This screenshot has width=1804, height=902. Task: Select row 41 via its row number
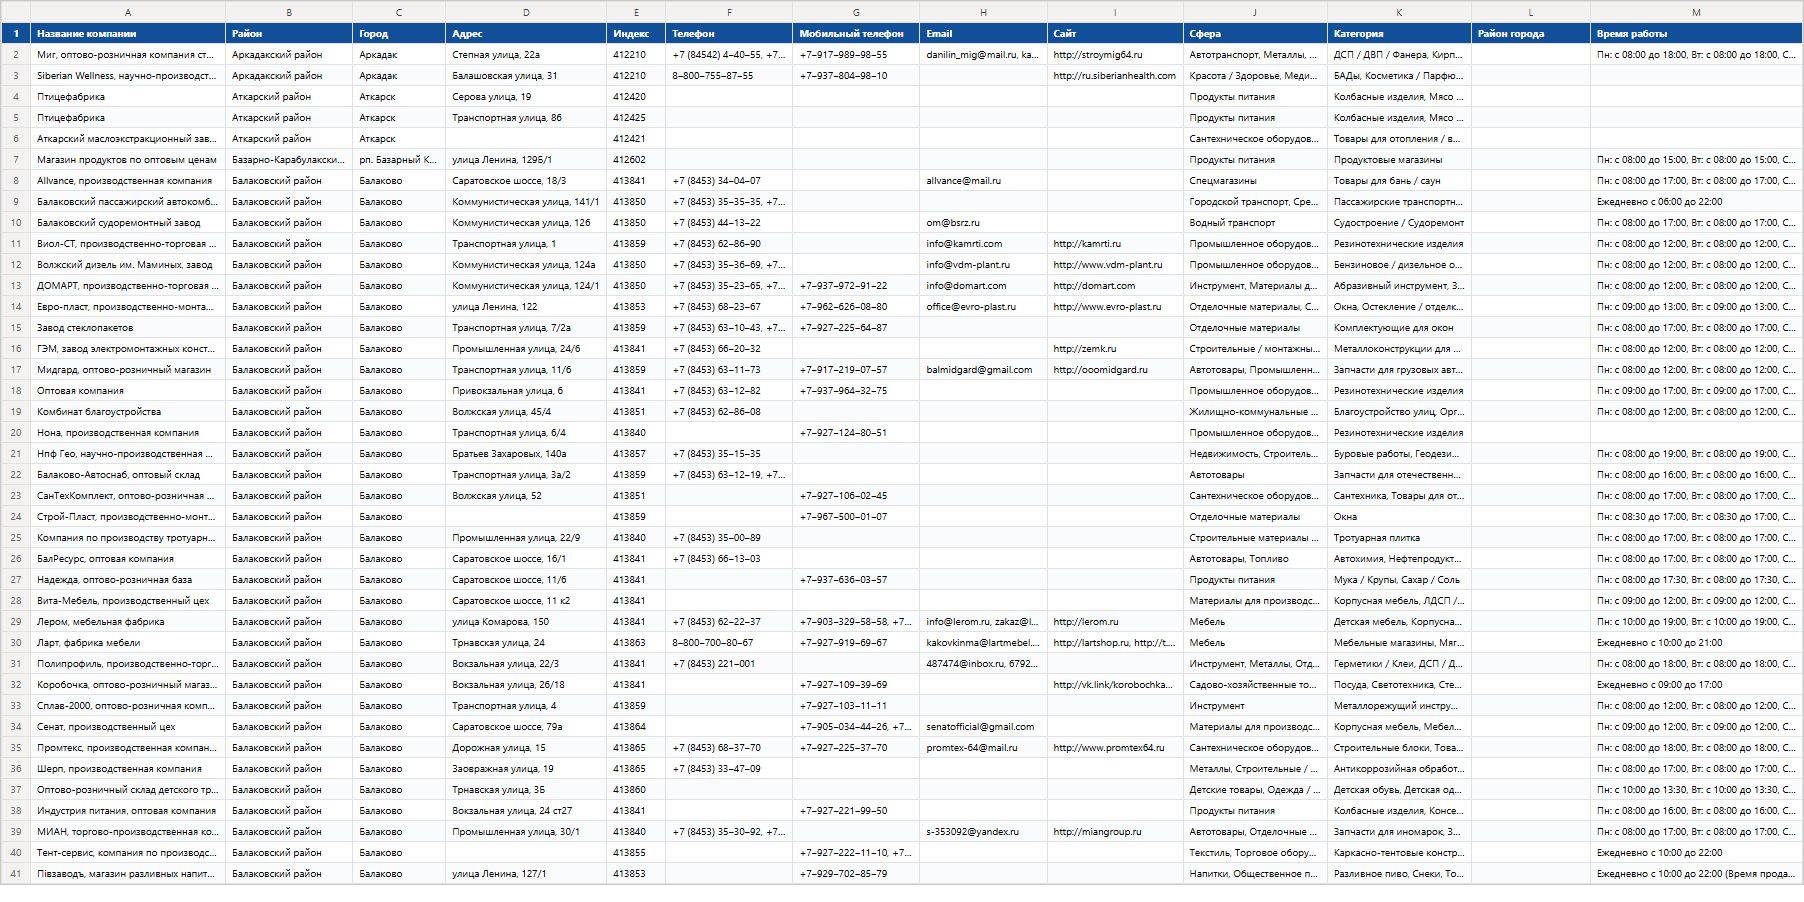(16, 873)
